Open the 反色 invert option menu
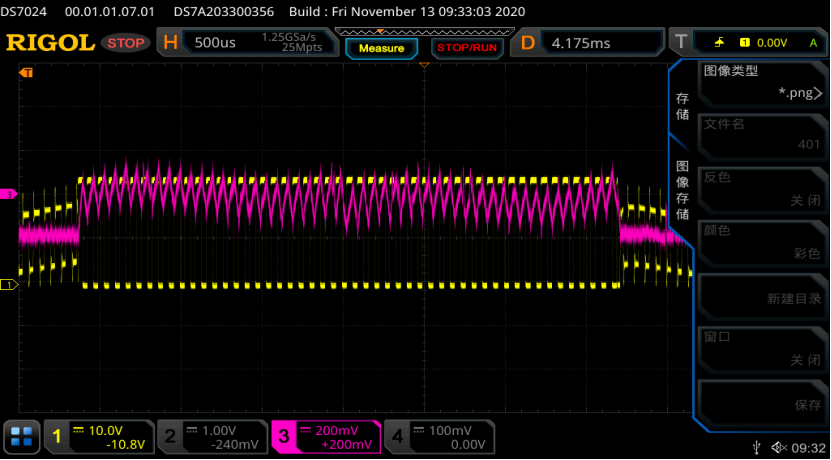831x460 pixels. click(760, 189)
